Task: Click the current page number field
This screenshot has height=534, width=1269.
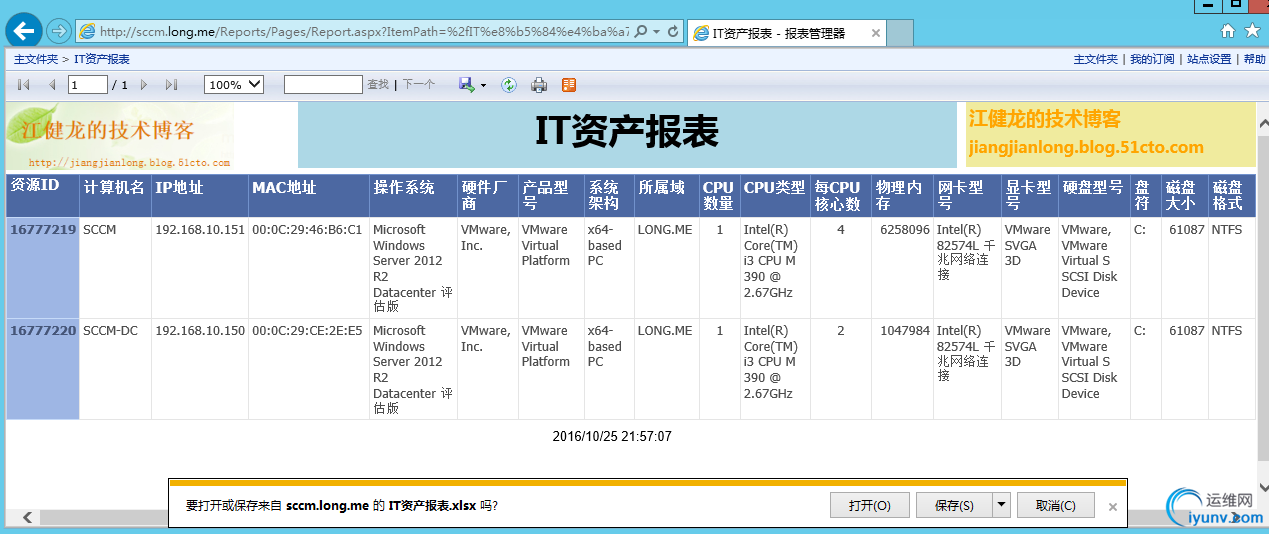Action: pyautogui.click(x=88, y=85)
